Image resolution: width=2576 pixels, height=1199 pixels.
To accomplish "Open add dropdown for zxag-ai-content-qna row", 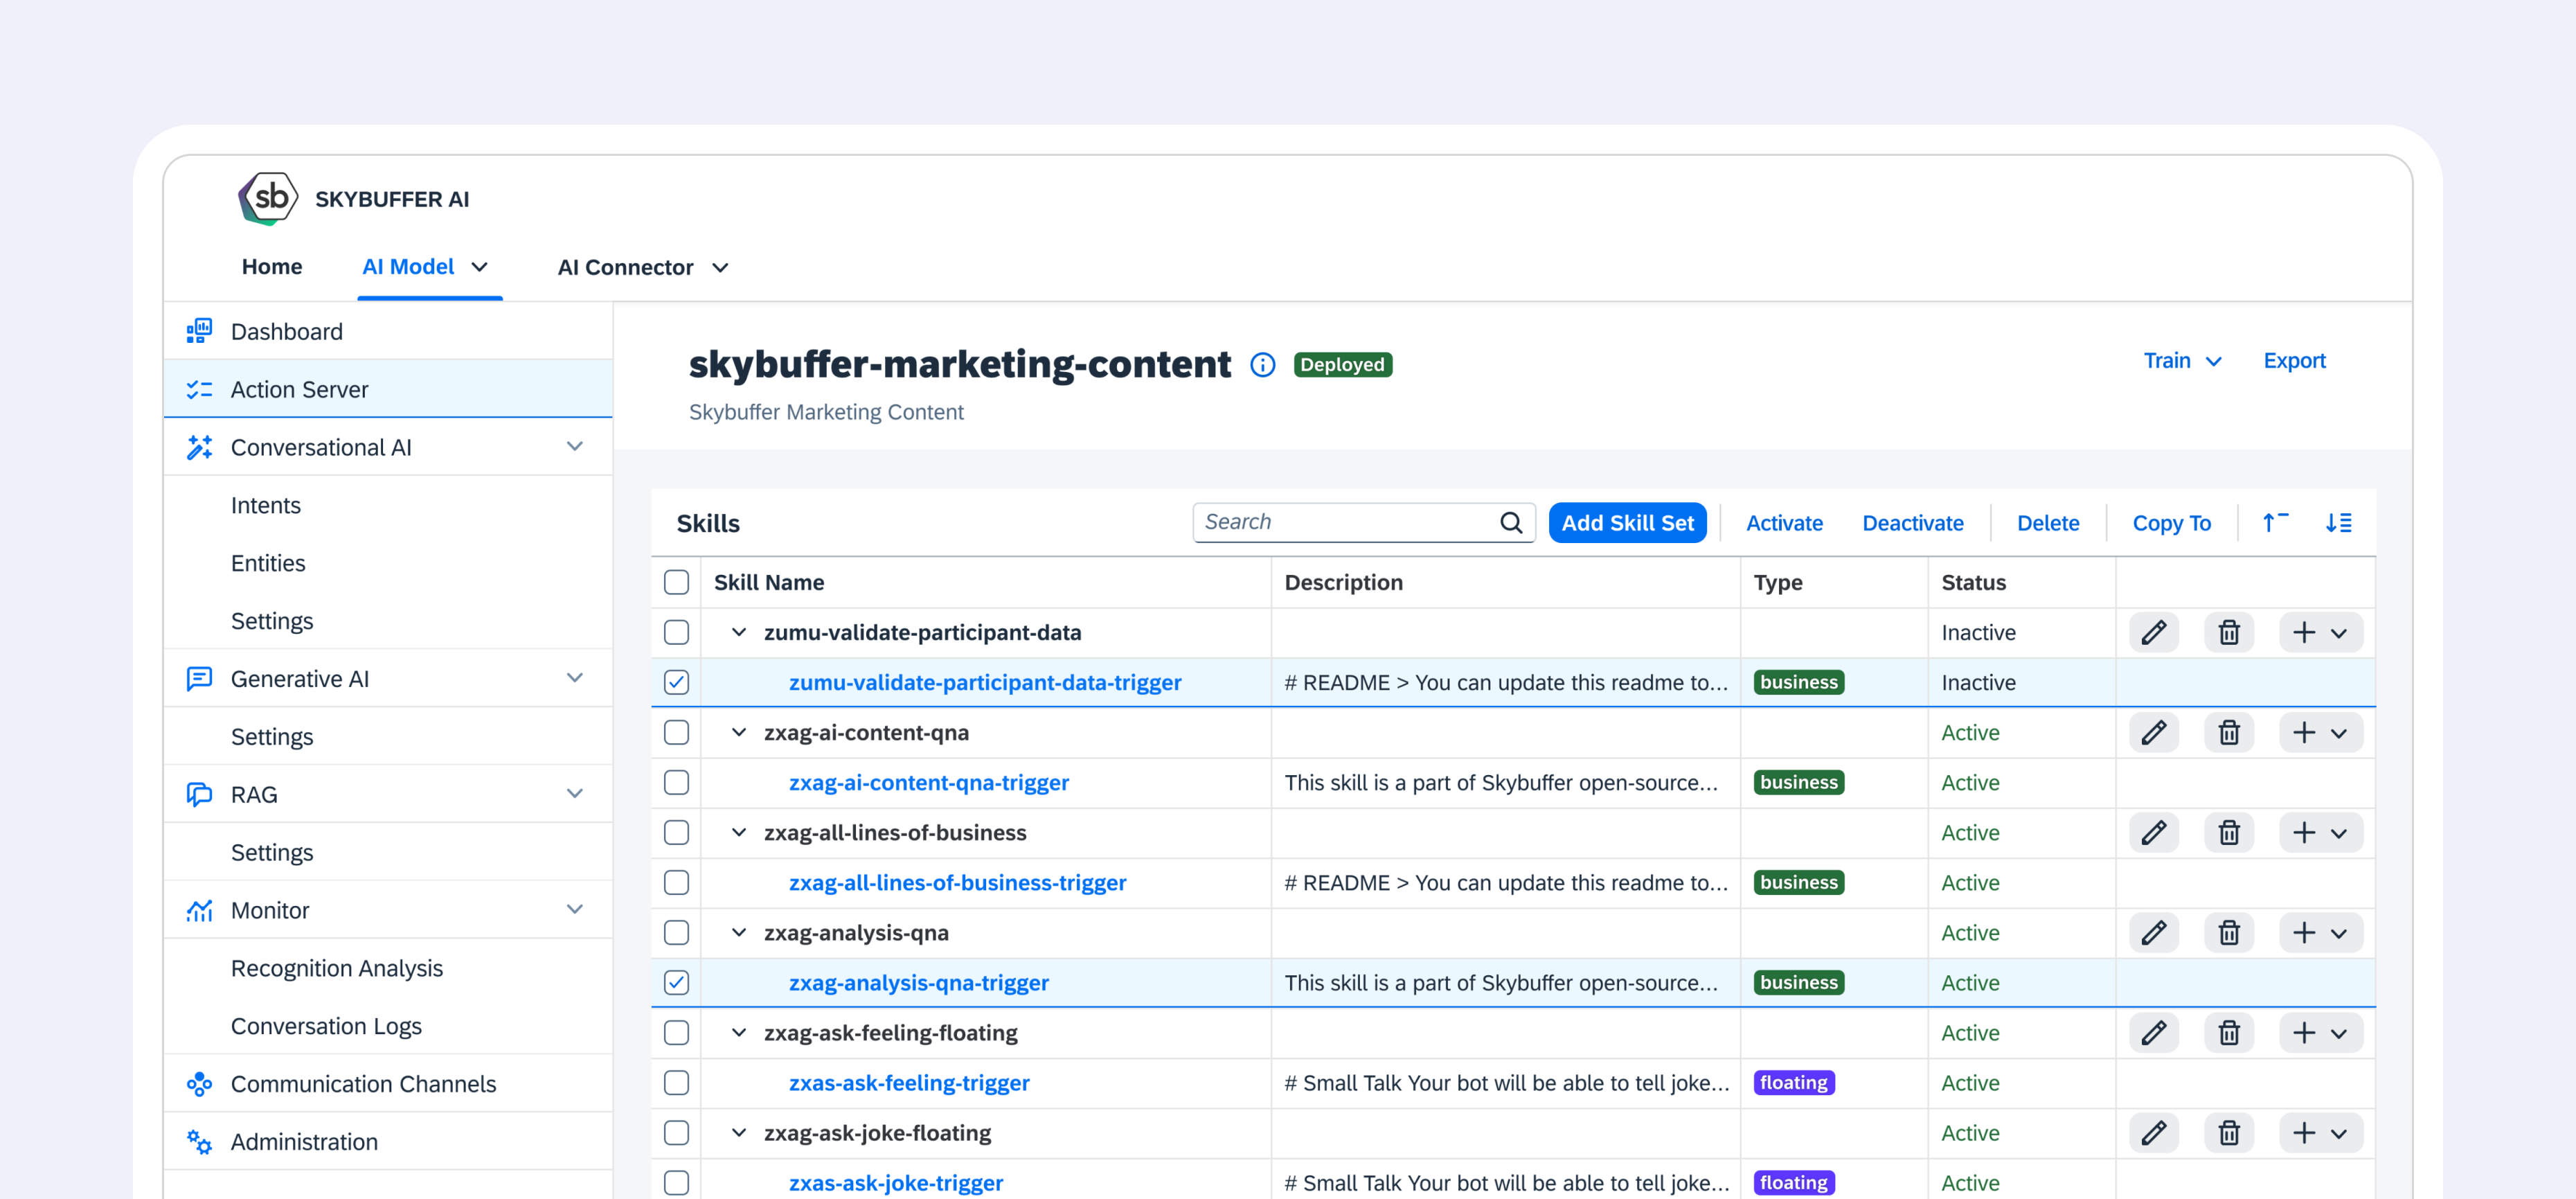I will 2320,732.
